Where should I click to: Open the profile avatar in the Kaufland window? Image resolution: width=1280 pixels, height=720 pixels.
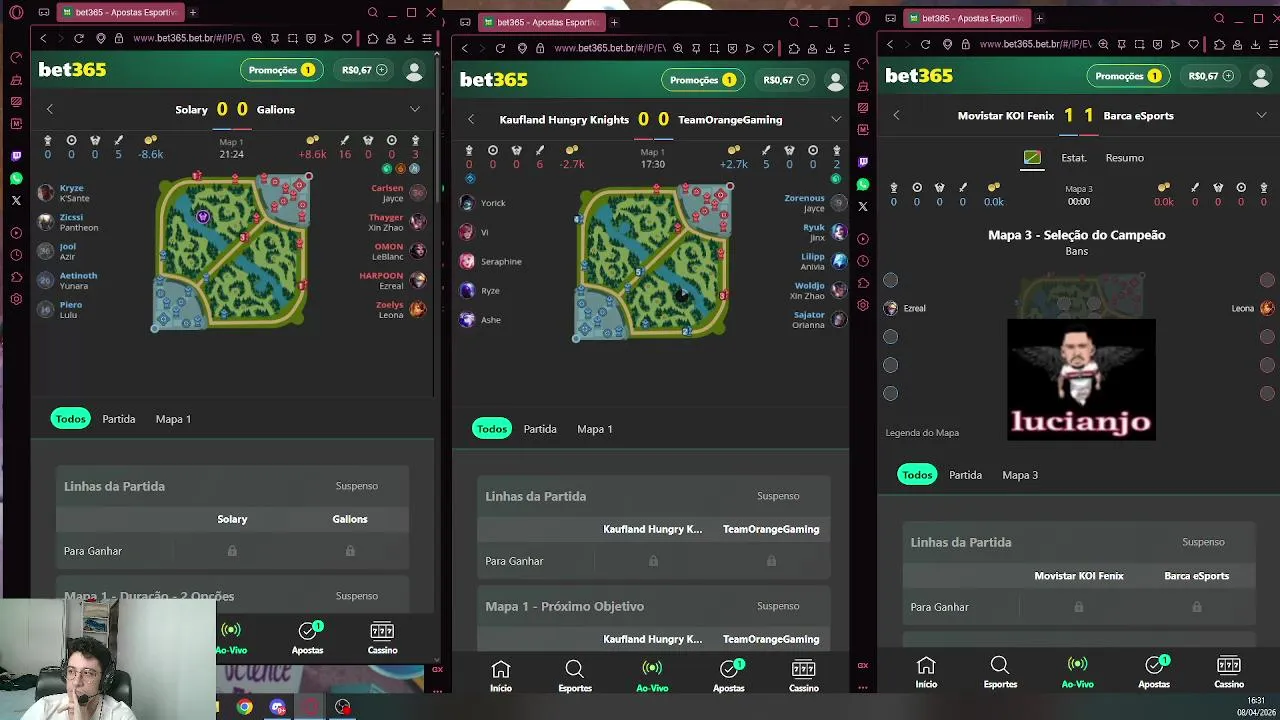pyautogui.click(x=835, y=80)
